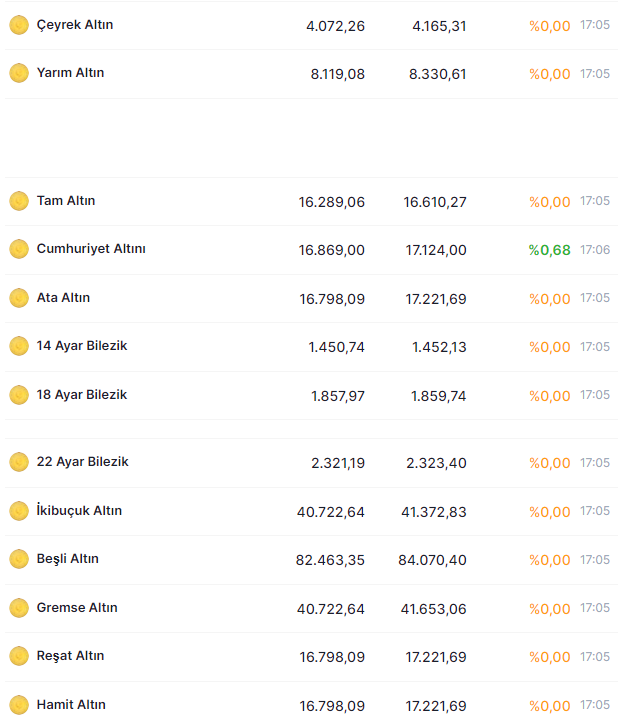Click the green %0,68 change for Cumhuriyet Altını
This screenshot has width=618, height=726.
pos(549,250)
